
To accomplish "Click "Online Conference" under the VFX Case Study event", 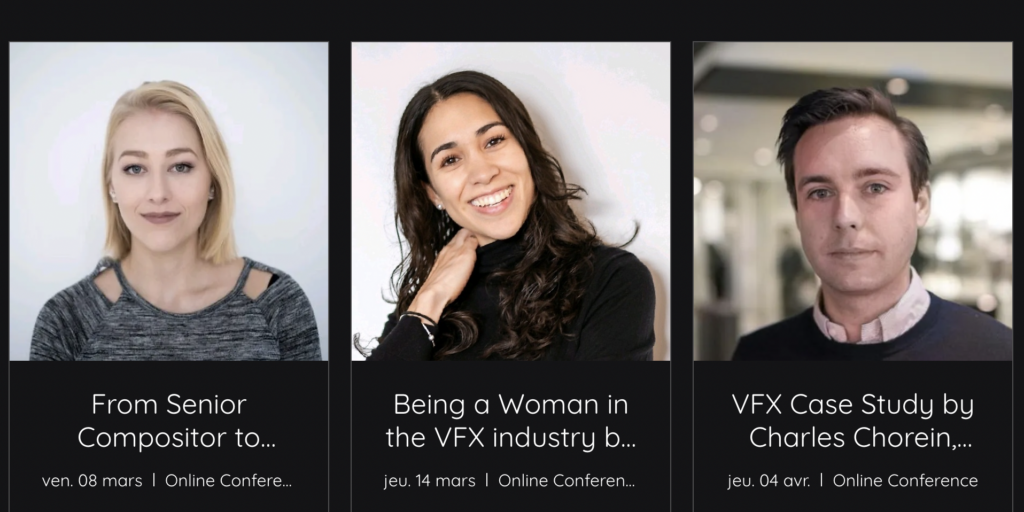I will 905,481.
